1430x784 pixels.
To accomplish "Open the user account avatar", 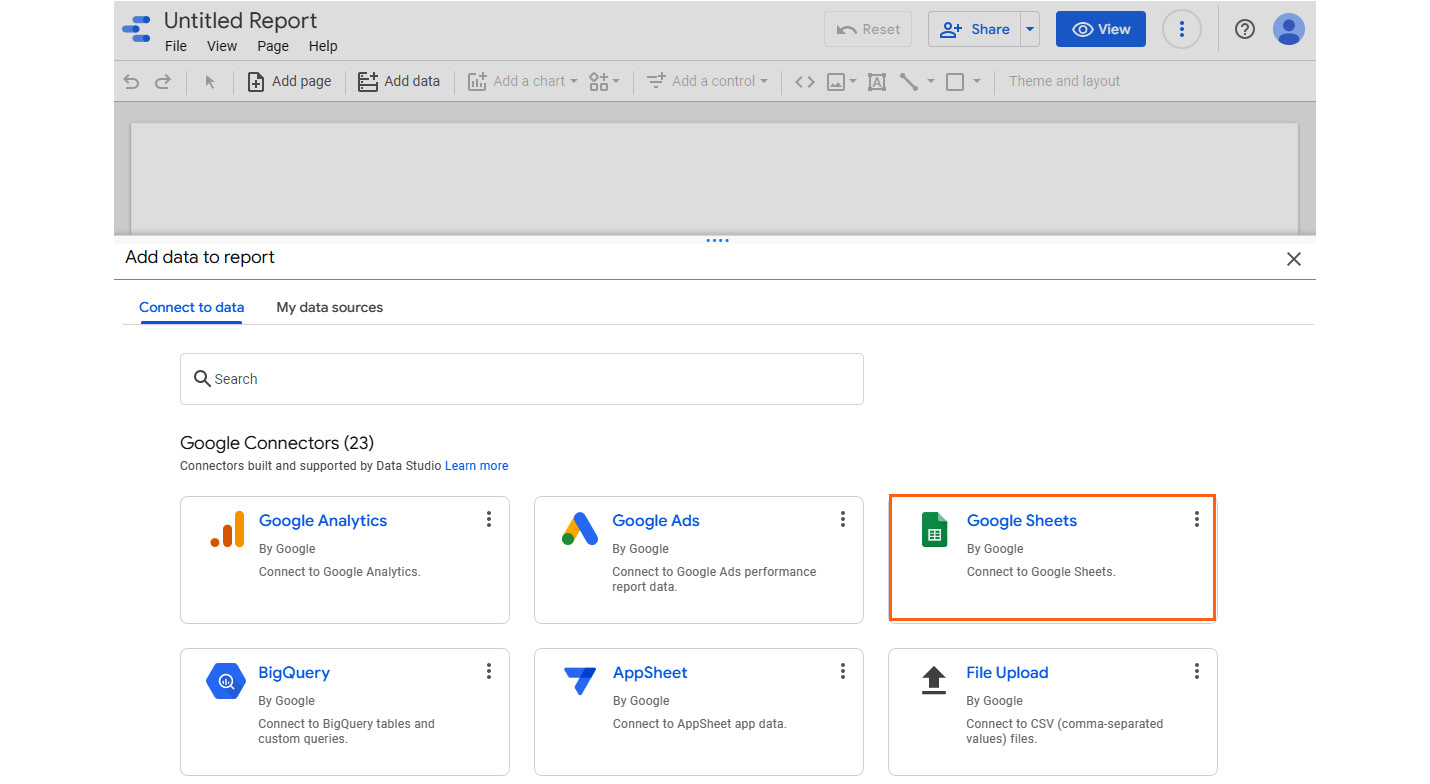I will click(x=1289, y=30).
